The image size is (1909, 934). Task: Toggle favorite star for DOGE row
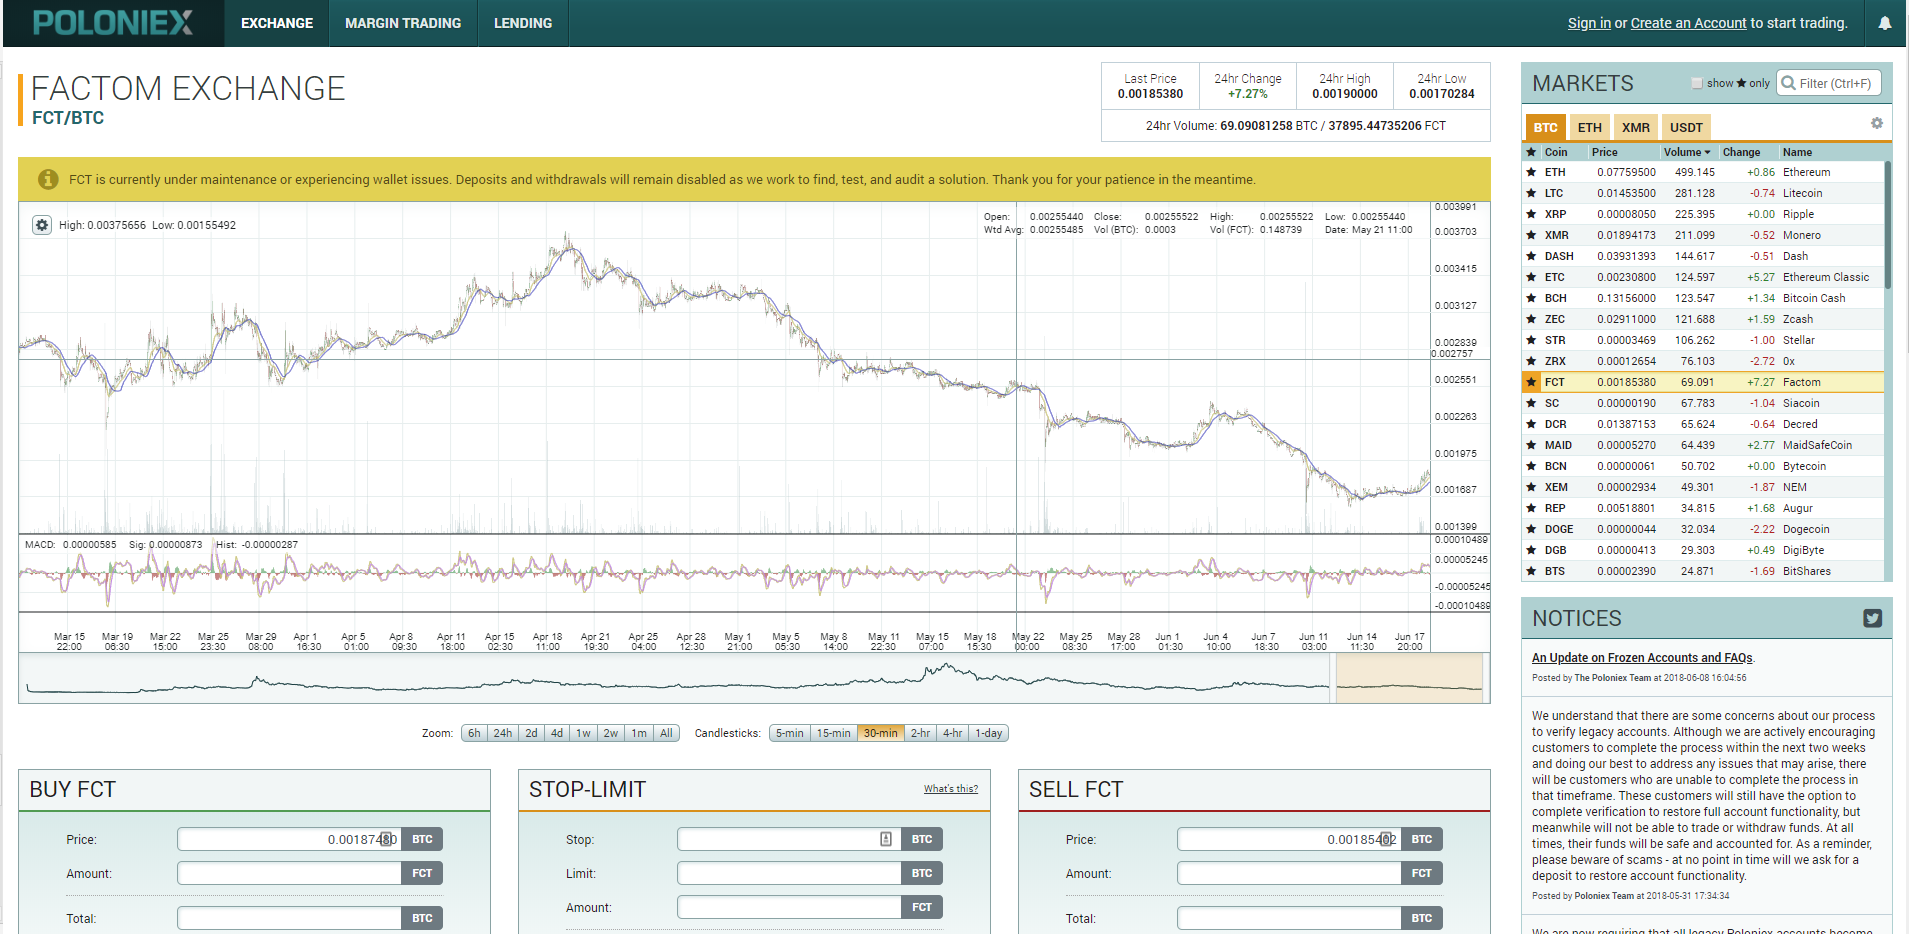pos(1531,529)
